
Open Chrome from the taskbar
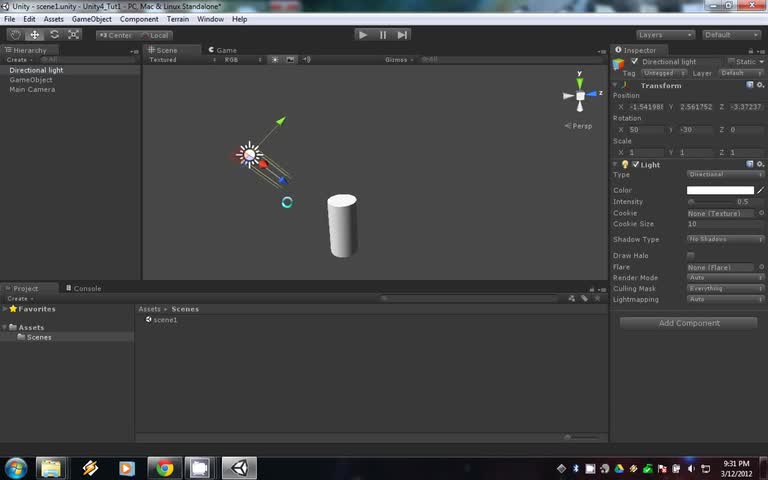(165, 468)
